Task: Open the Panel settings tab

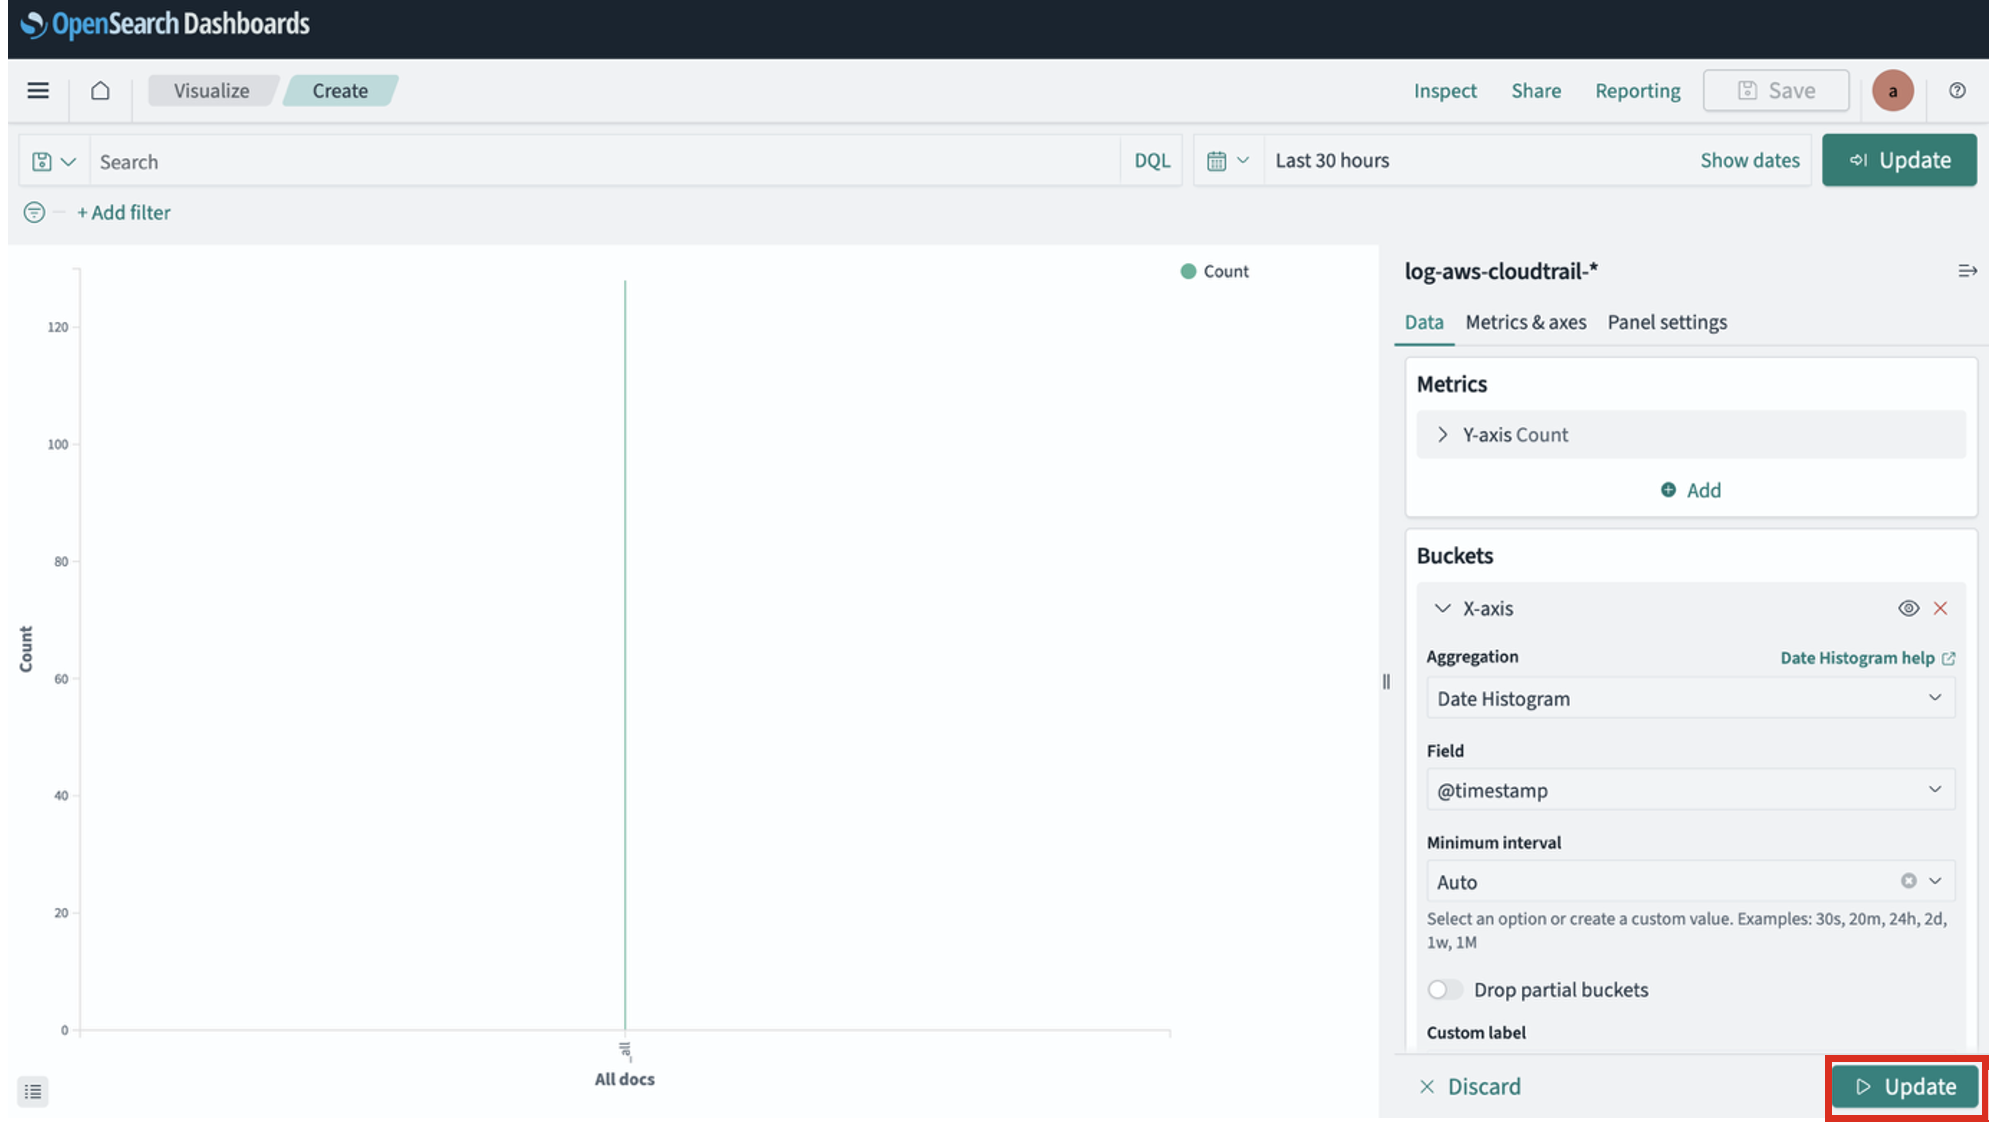Action: (1667, 322)
